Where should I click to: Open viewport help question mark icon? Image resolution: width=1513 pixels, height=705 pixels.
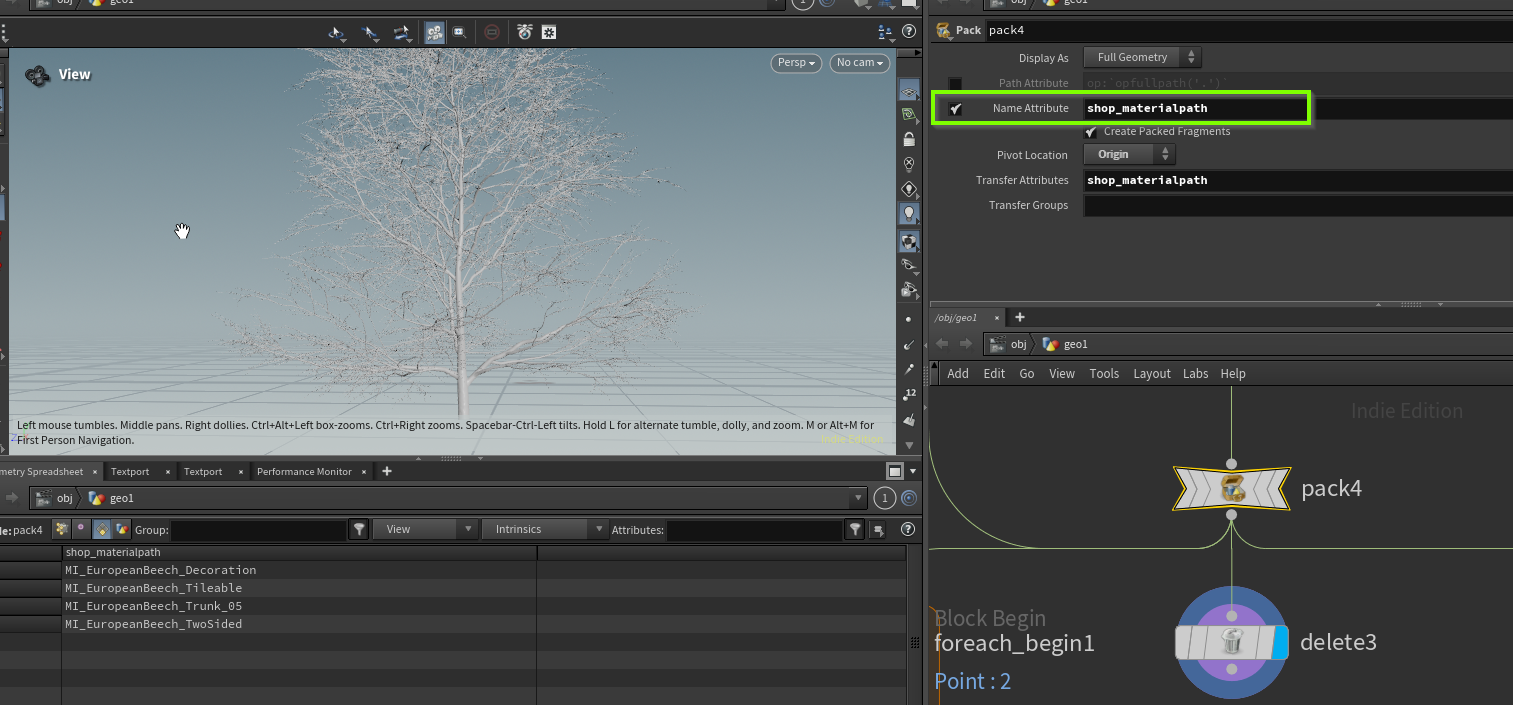coord(908,32)
